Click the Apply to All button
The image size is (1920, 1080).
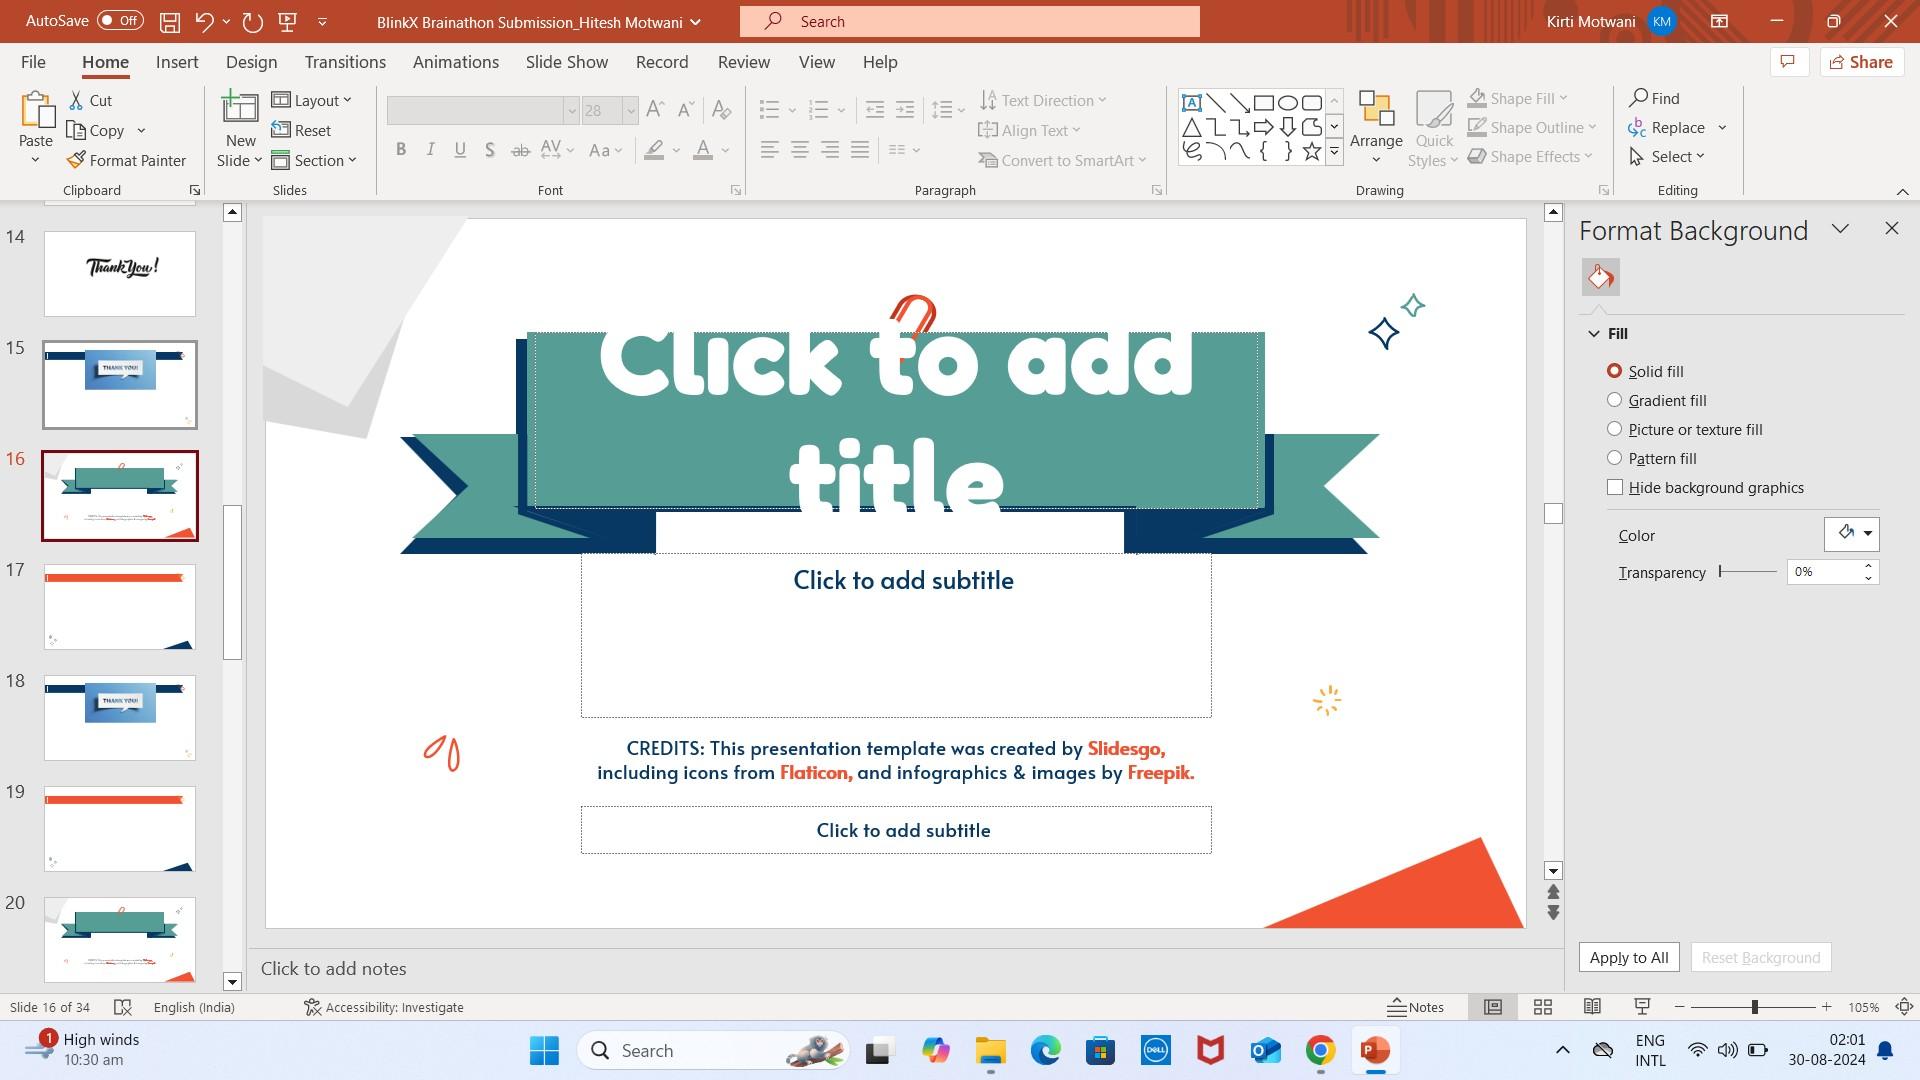[1628, 957]
